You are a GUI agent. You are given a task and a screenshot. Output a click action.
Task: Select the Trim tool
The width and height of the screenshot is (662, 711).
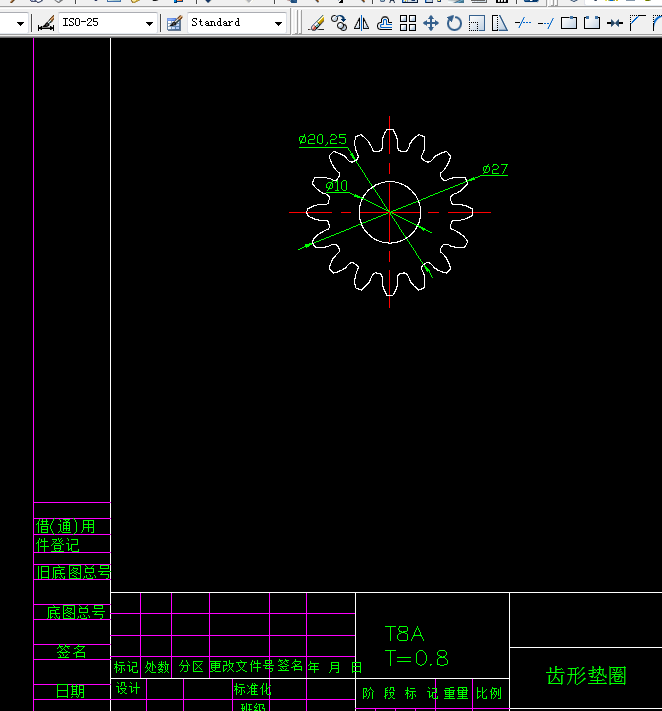click(x=523, y=23)
